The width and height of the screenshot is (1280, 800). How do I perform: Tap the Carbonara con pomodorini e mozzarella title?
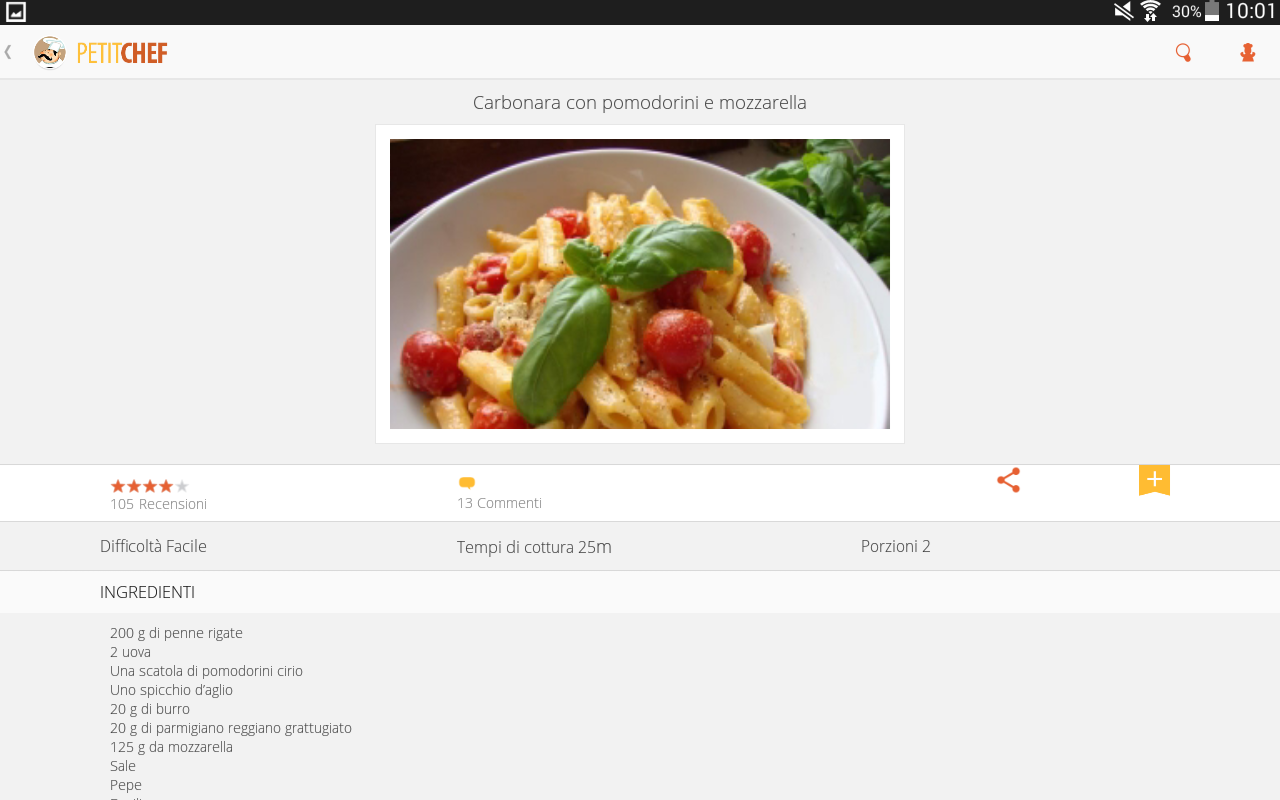click(640, 103)
